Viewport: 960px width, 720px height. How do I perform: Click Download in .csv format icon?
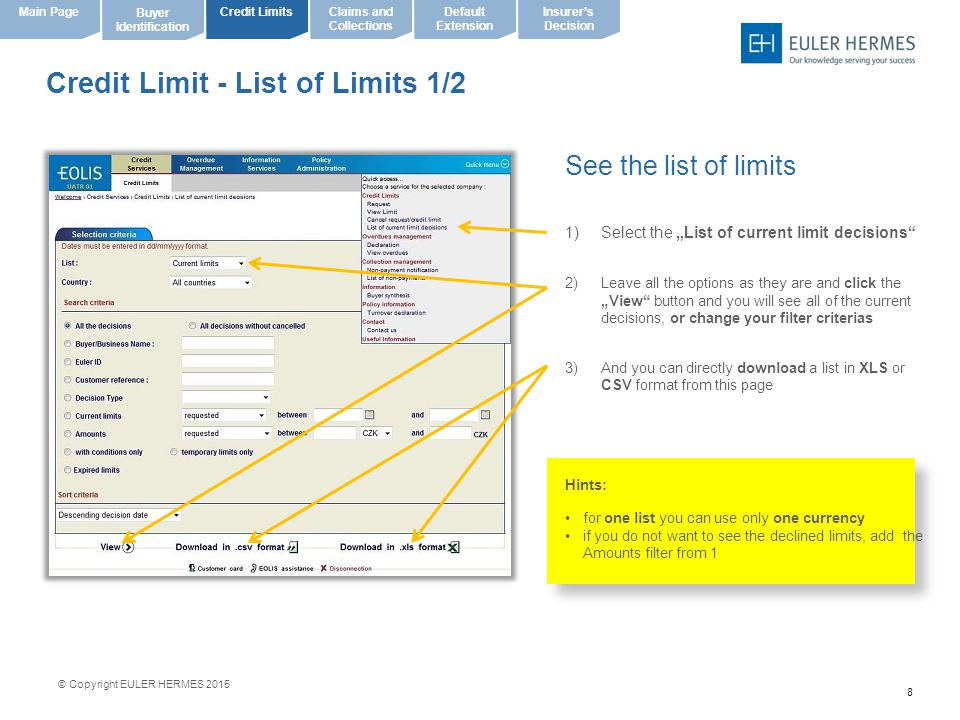[x=293, y=547]
